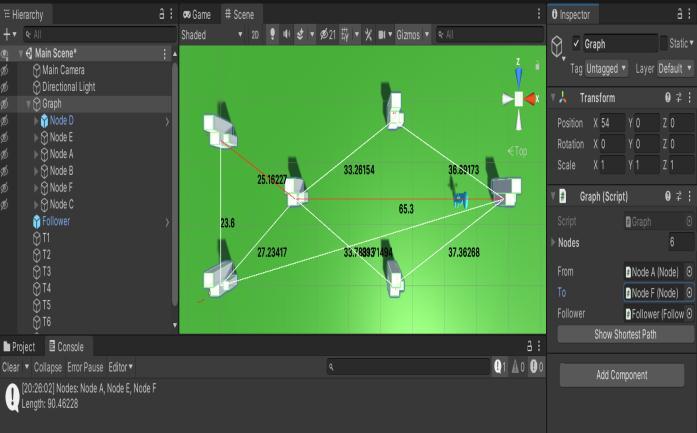Toggle visibility eye for Main Camera
697x433 pixels.
[4, 71]
